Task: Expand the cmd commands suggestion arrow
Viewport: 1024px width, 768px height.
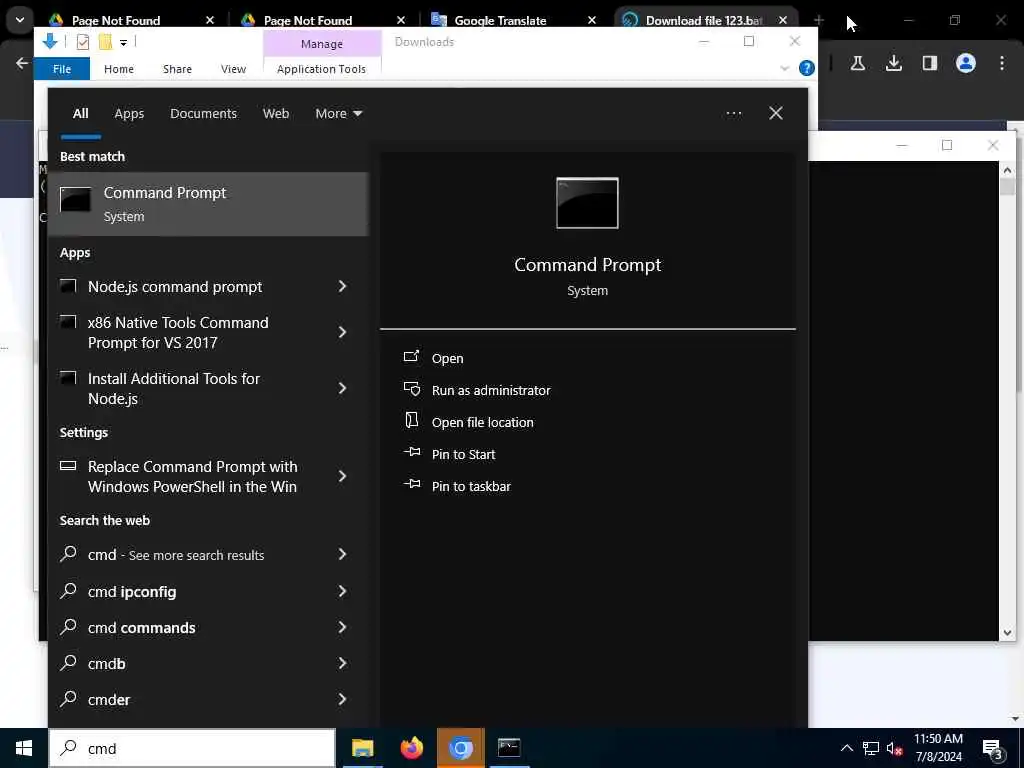Action: (342, 627)
